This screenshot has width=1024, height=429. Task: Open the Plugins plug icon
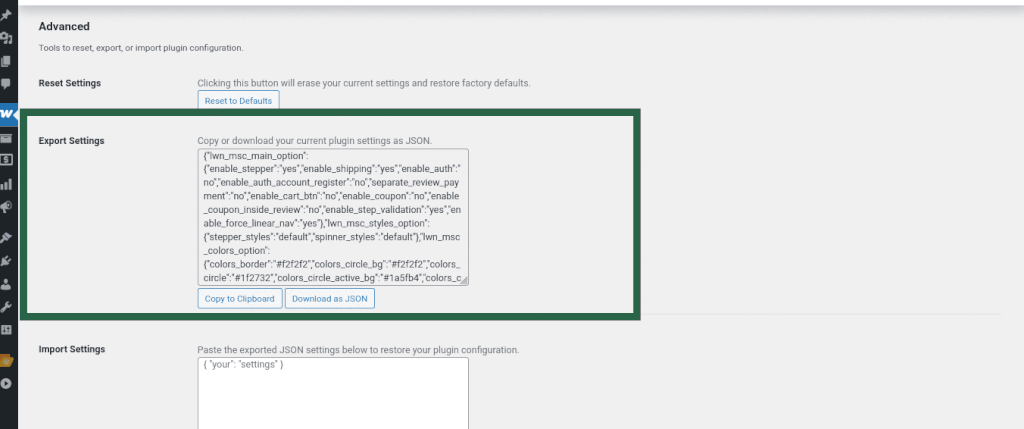(x=6, y=261)
